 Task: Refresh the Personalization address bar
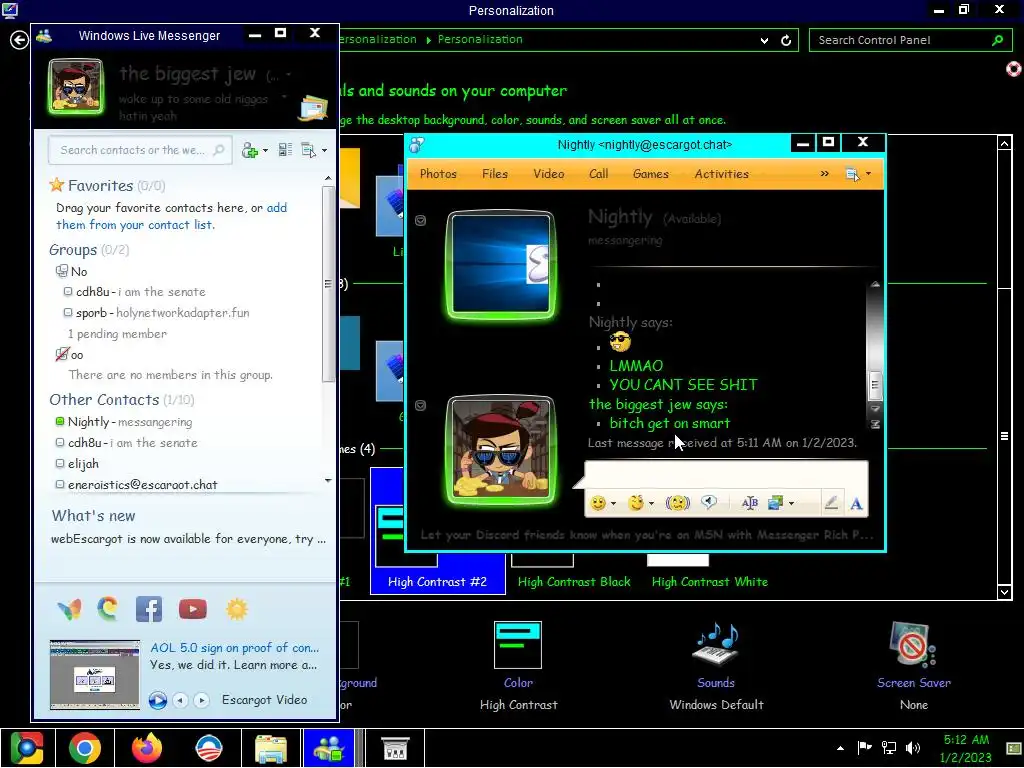point(786,40)
